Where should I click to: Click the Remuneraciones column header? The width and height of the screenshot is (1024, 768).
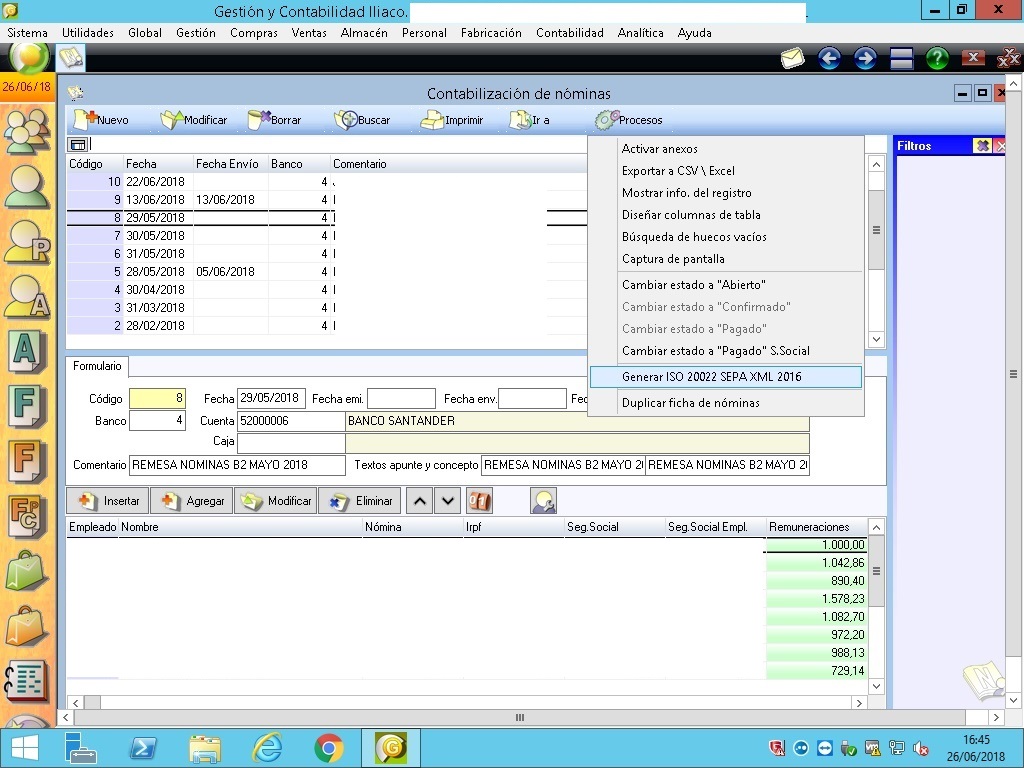(816, 527)
